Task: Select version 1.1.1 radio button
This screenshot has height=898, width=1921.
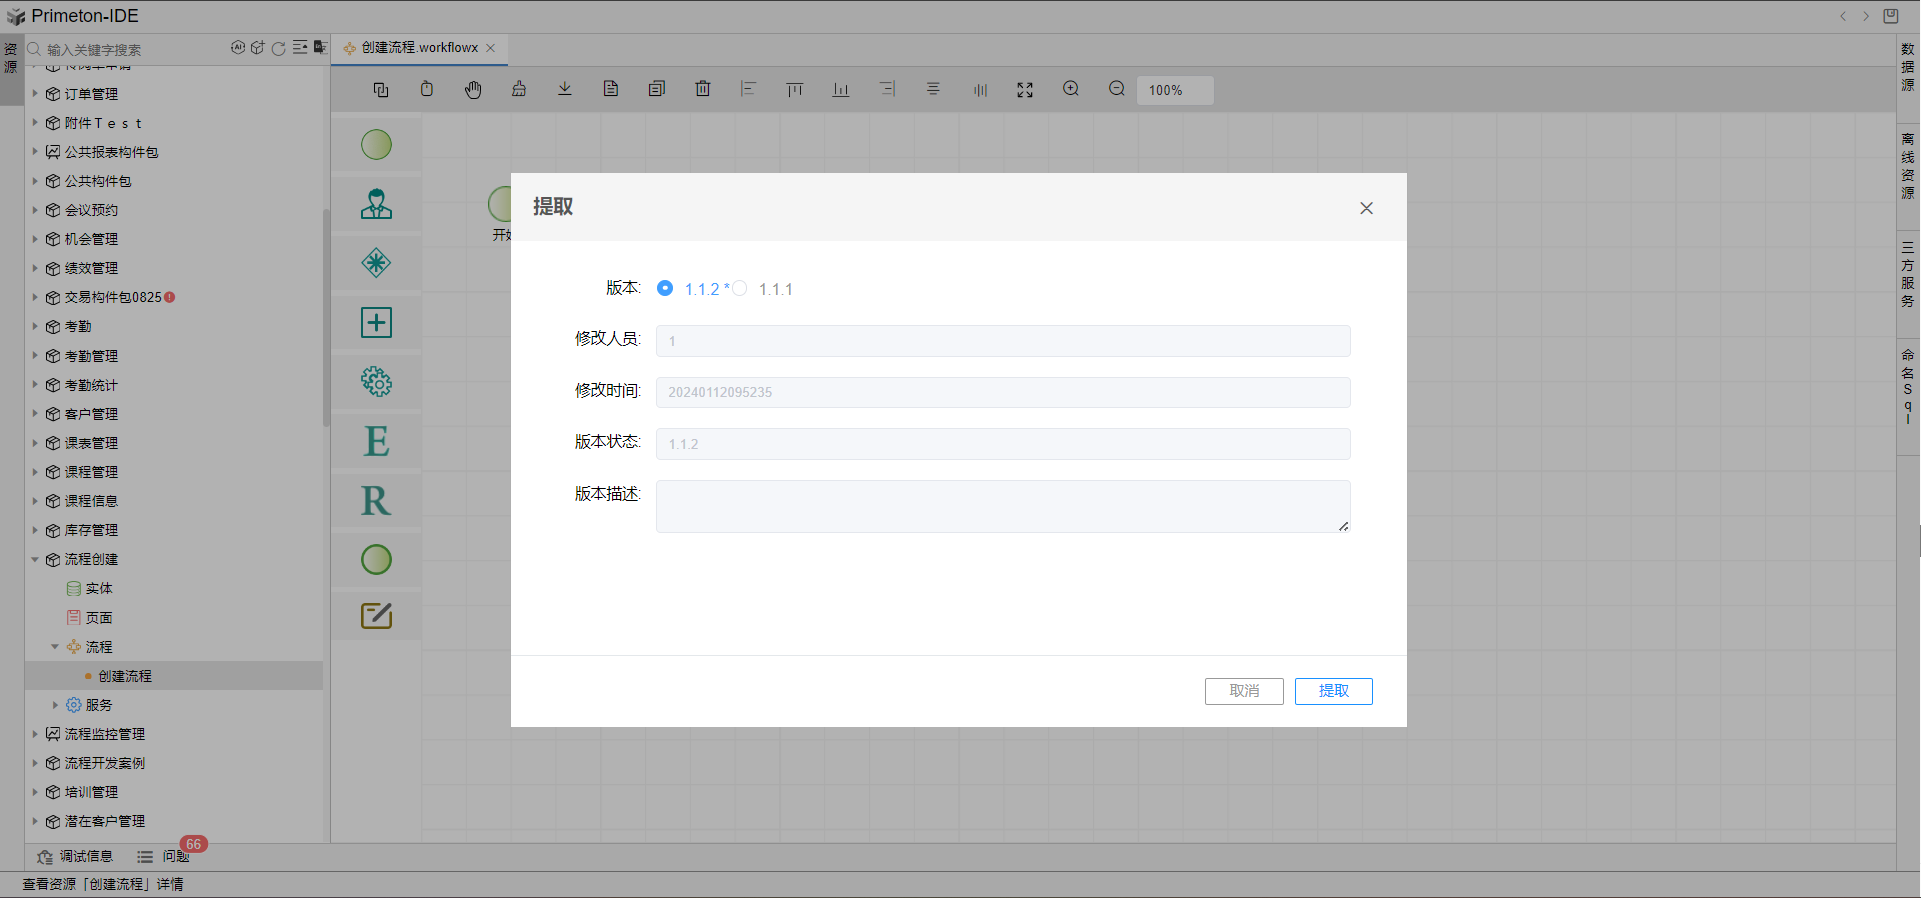Action: coord(740,288)
